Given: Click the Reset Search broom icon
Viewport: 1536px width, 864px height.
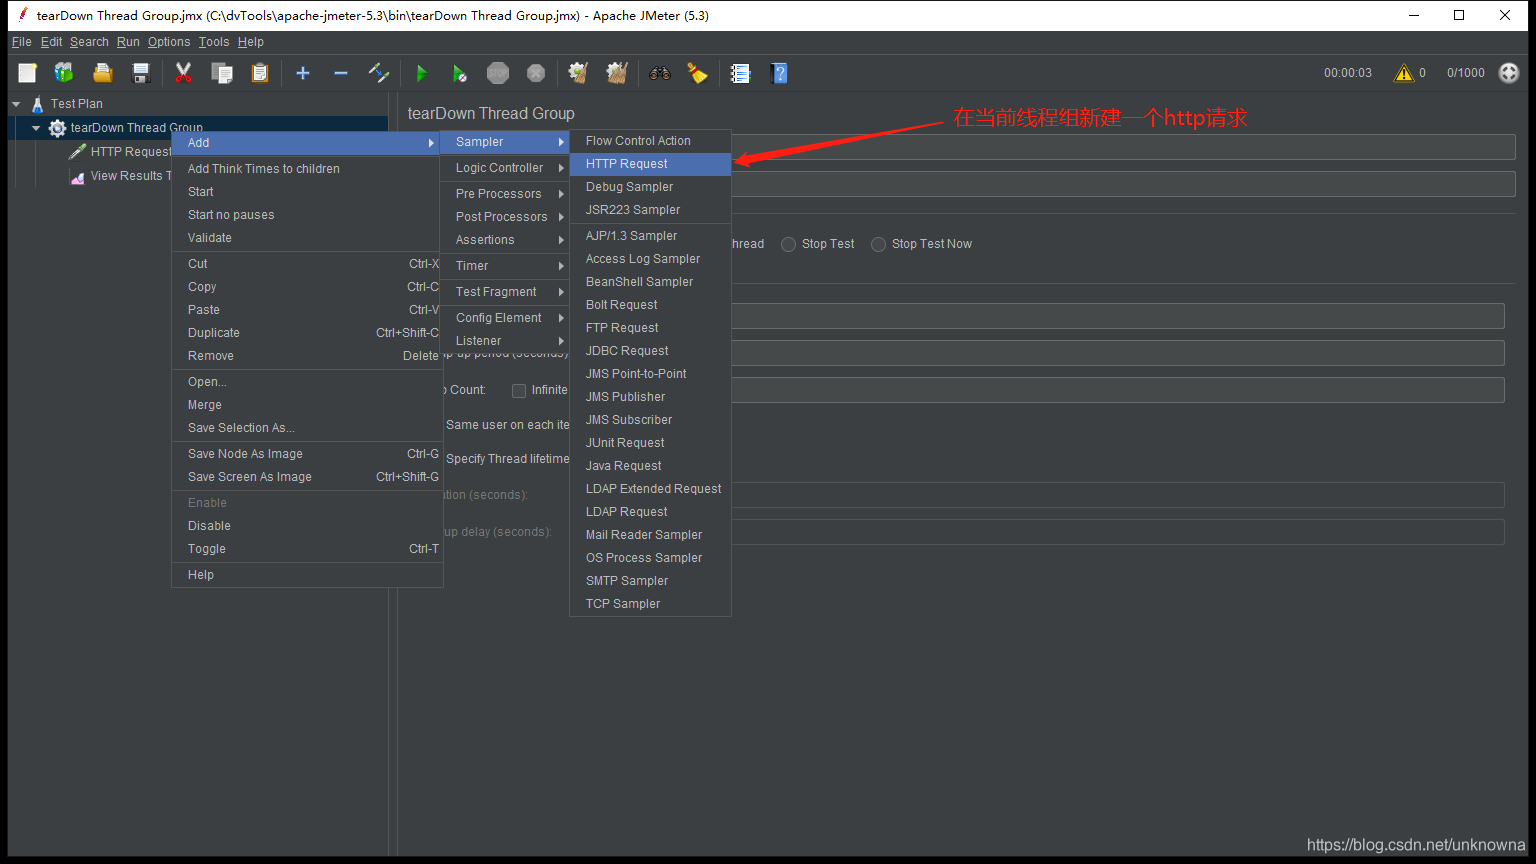Looking at the screenshot, I should [x=697, y=73].
